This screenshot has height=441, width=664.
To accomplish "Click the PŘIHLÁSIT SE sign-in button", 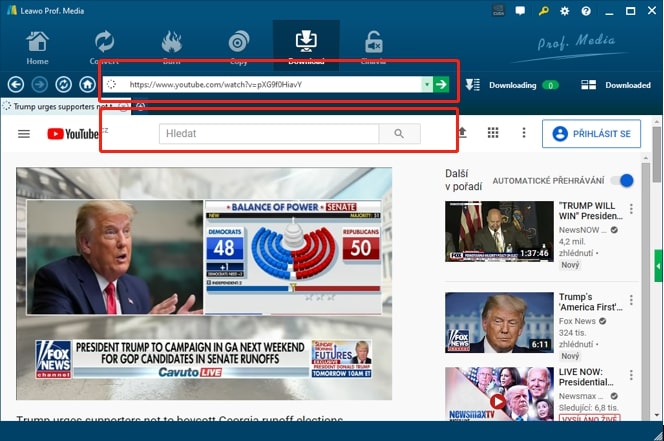I will coord(591,134).
